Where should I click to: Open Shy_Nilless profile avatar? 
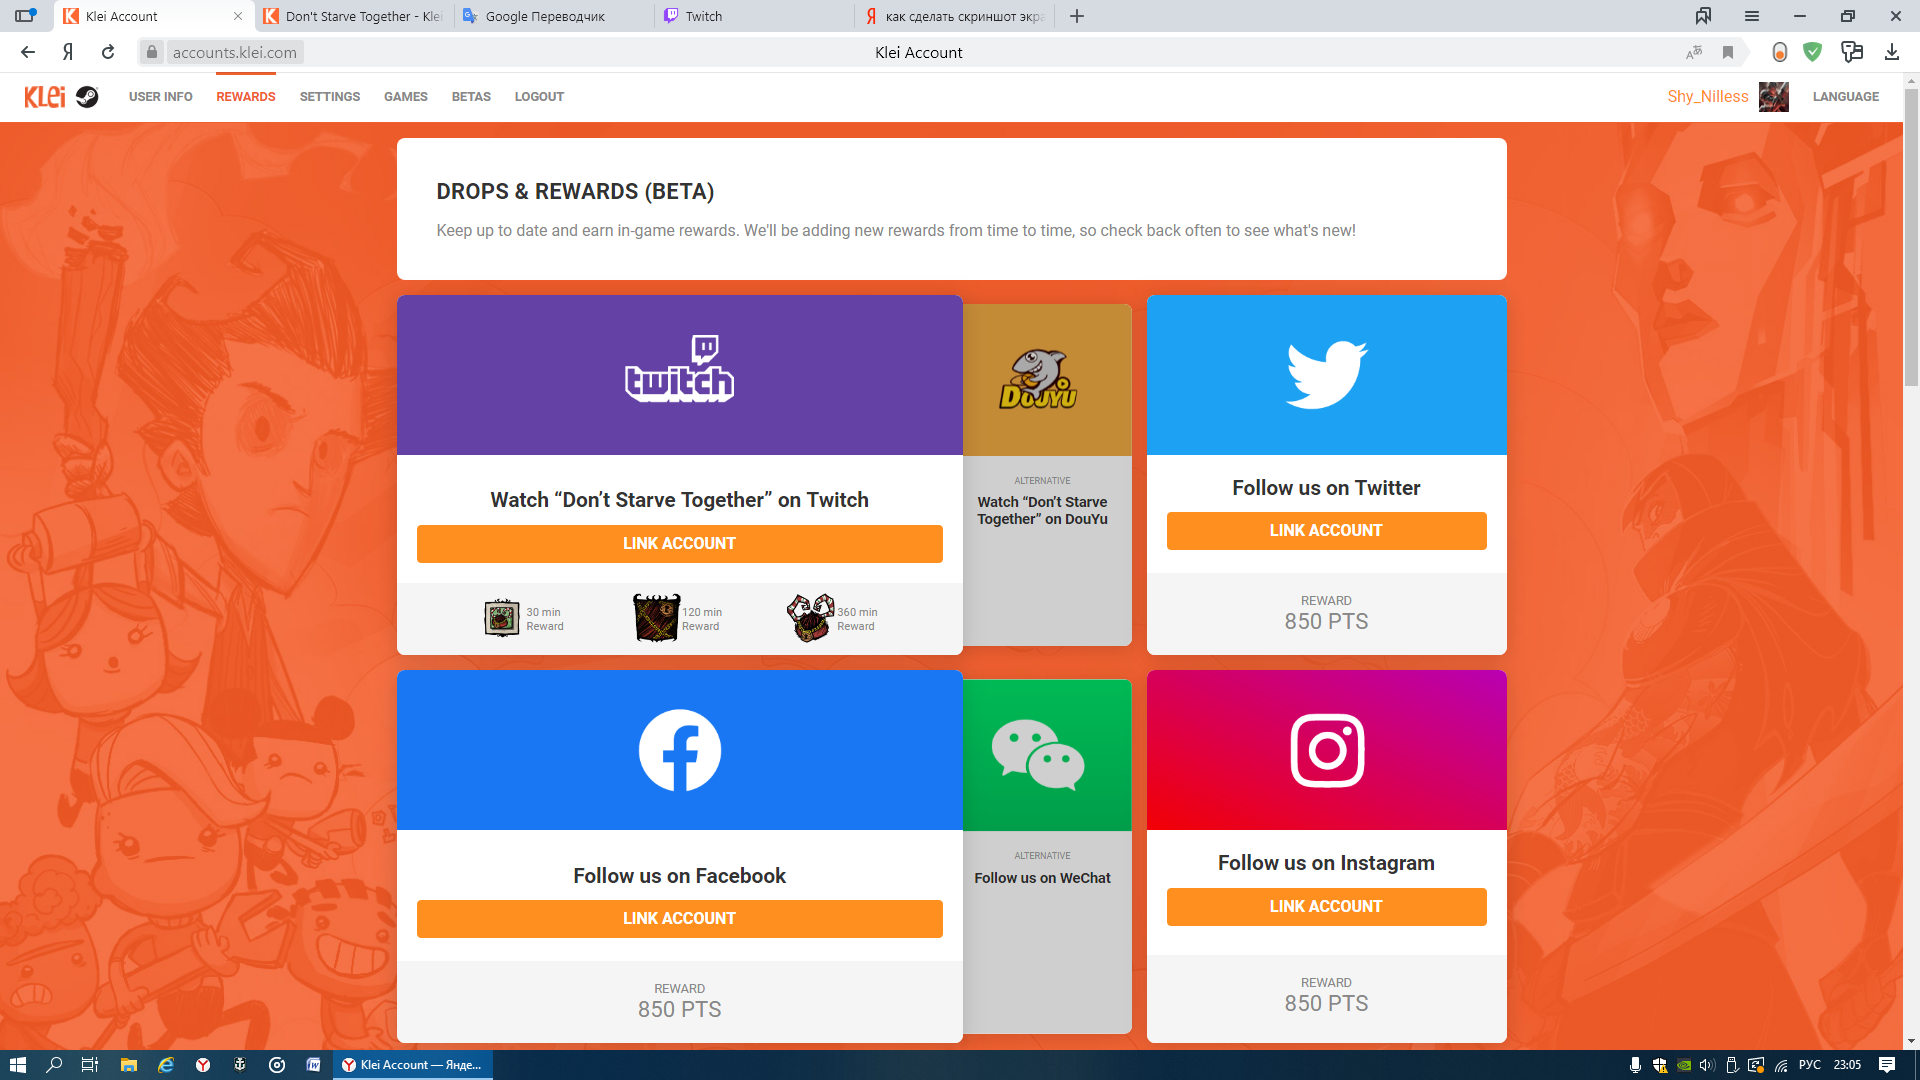tap(1773, 96)
